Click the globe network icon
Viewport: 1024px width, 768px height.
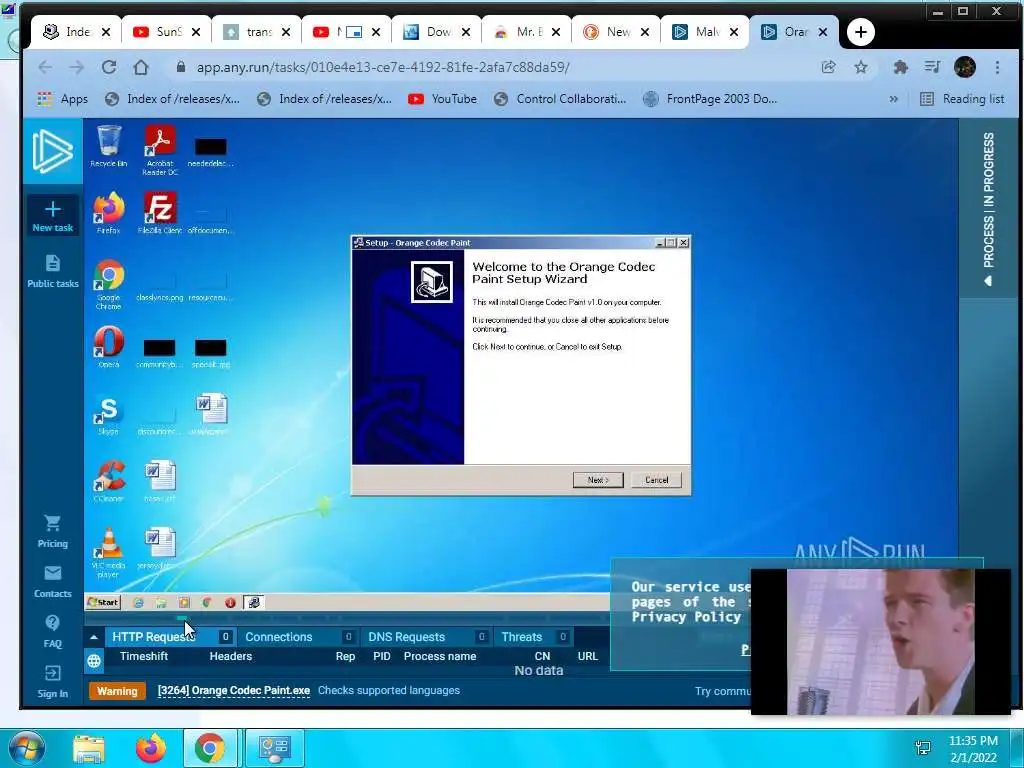94,661
